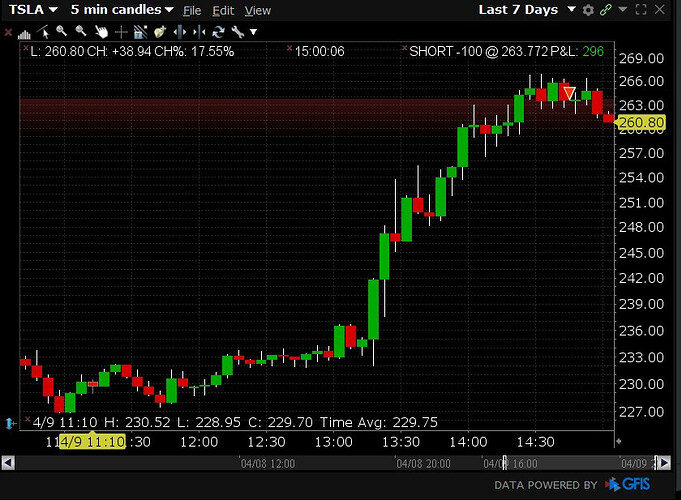Image resolution: width=681 pixels, height=500 pixels.
Task: Dismiss the L: 260.80 quote info label
Action: (26, 47)
